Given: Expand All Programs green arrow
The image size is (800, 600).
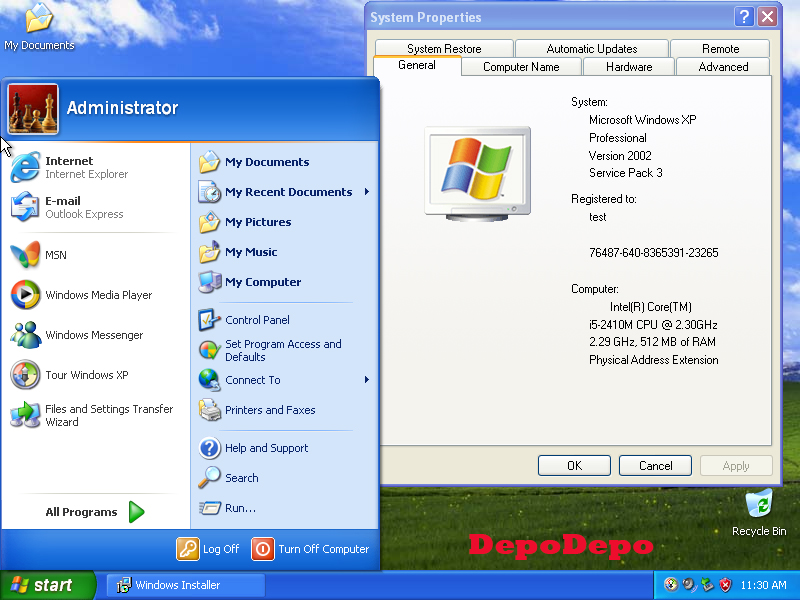Looking at the screenshot, I should (137, 512).
